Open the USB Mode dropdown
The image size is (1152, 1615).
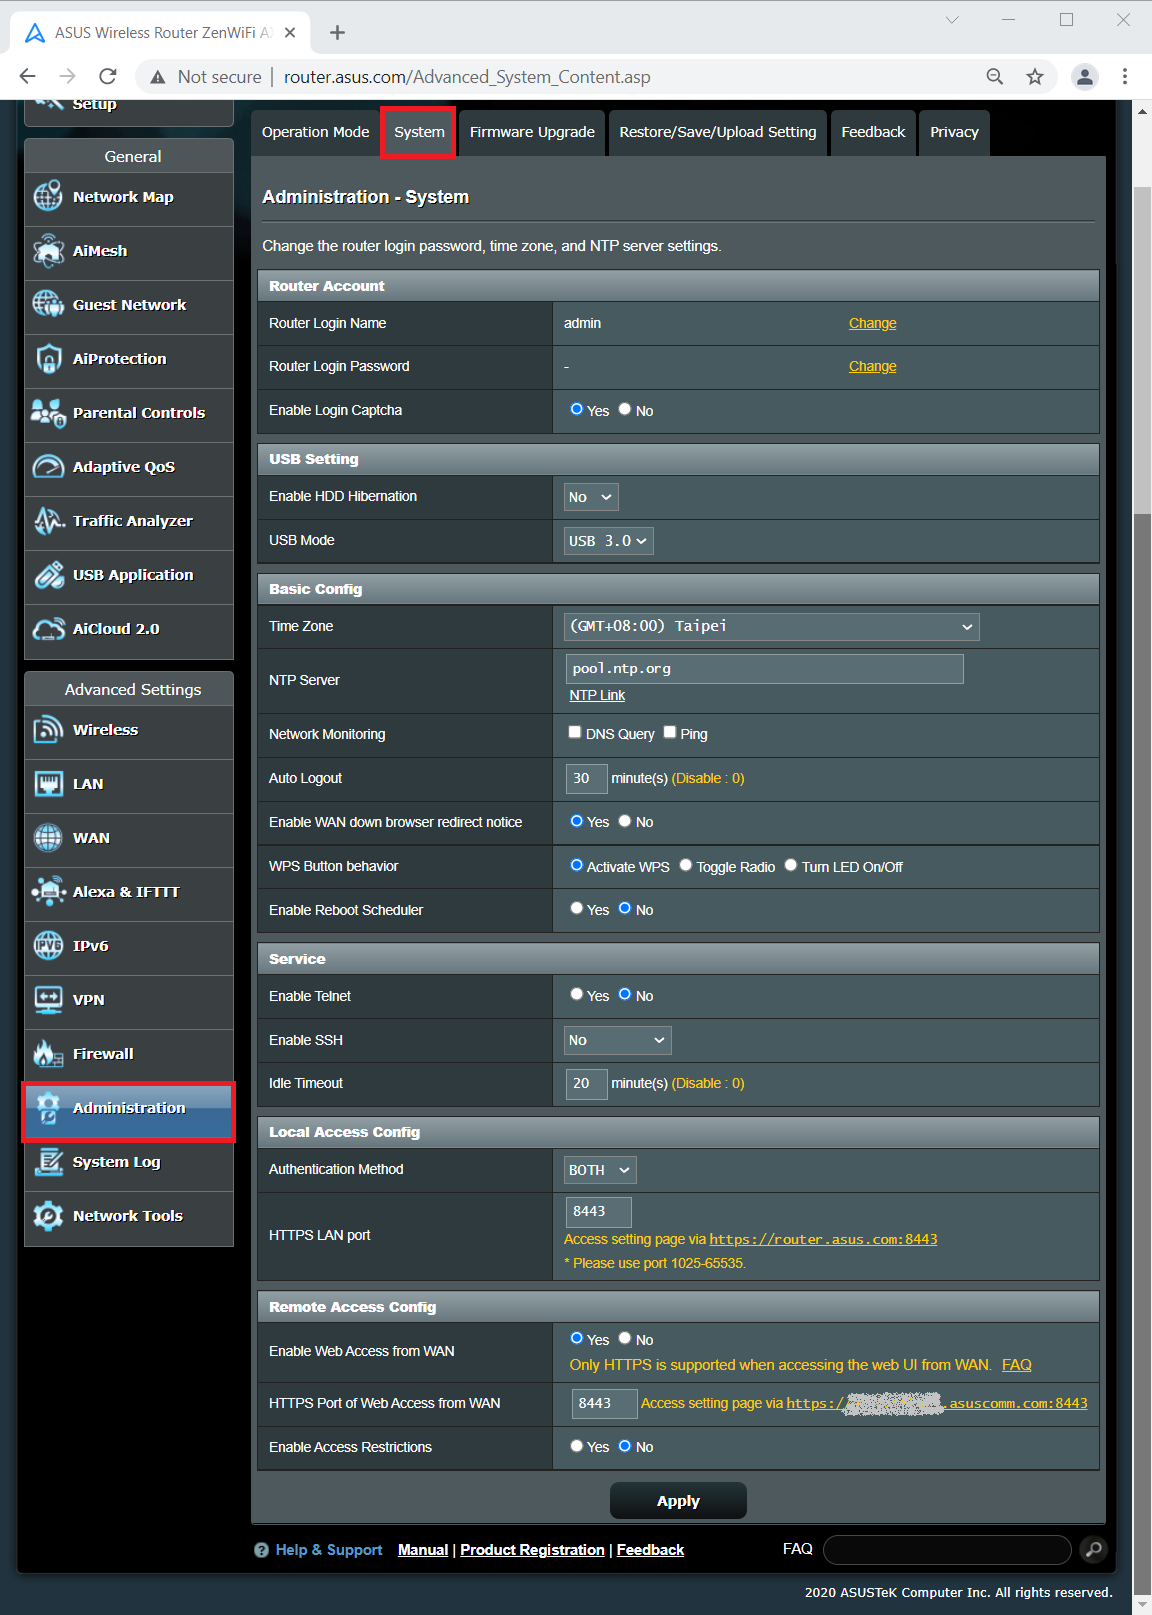(x=609, y=541)
